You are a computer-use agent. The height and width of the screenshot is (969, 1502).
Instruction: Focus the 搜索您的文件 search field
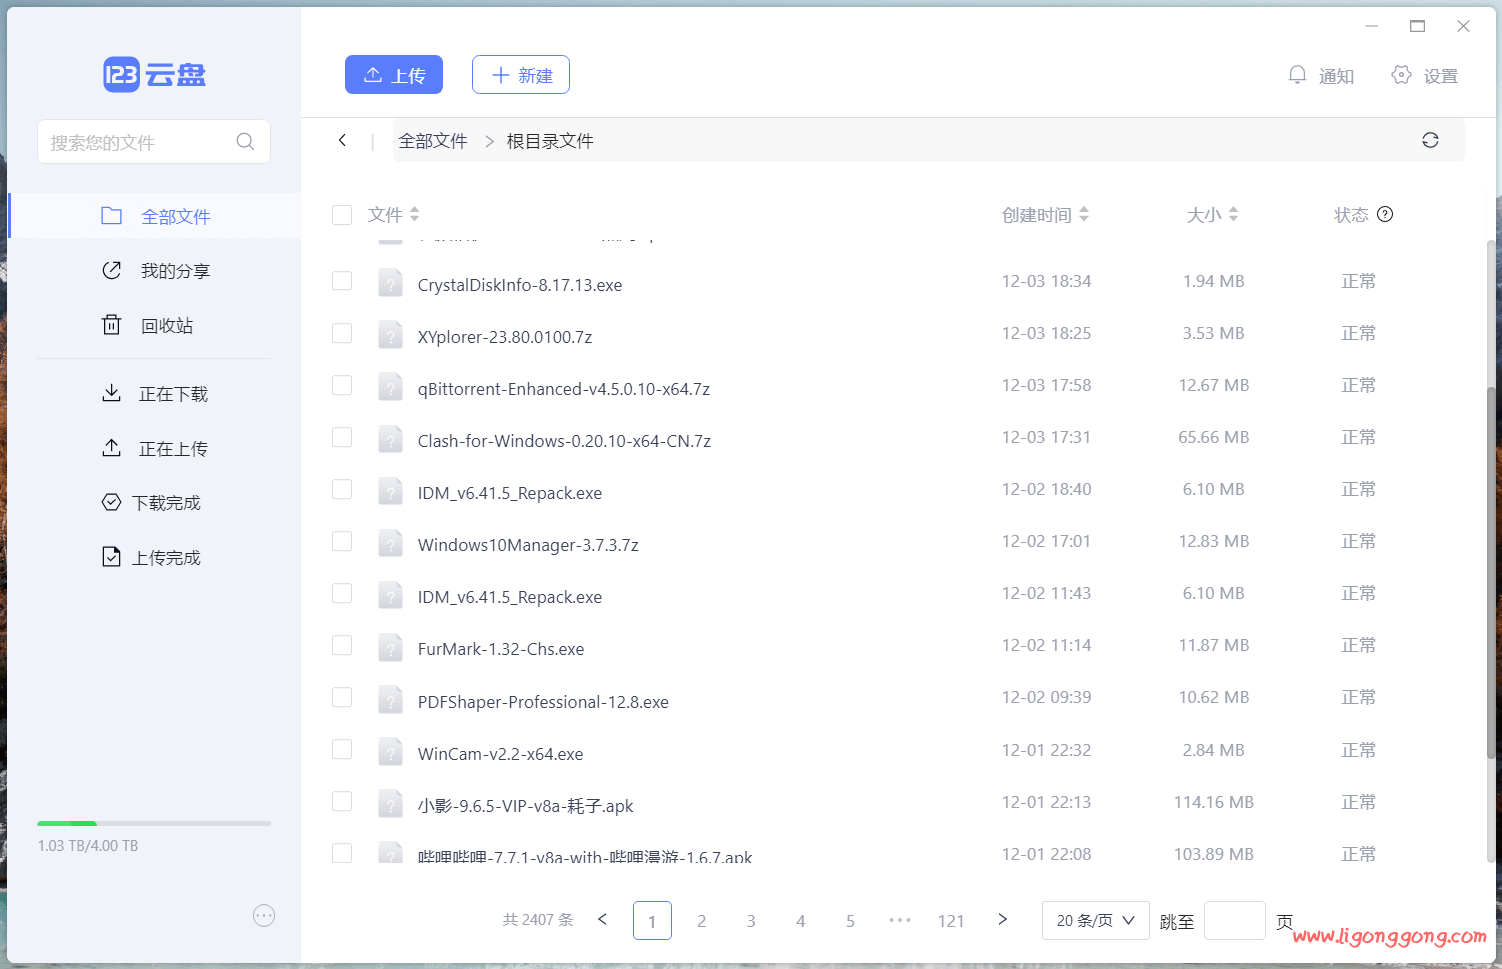pos(154,142)
